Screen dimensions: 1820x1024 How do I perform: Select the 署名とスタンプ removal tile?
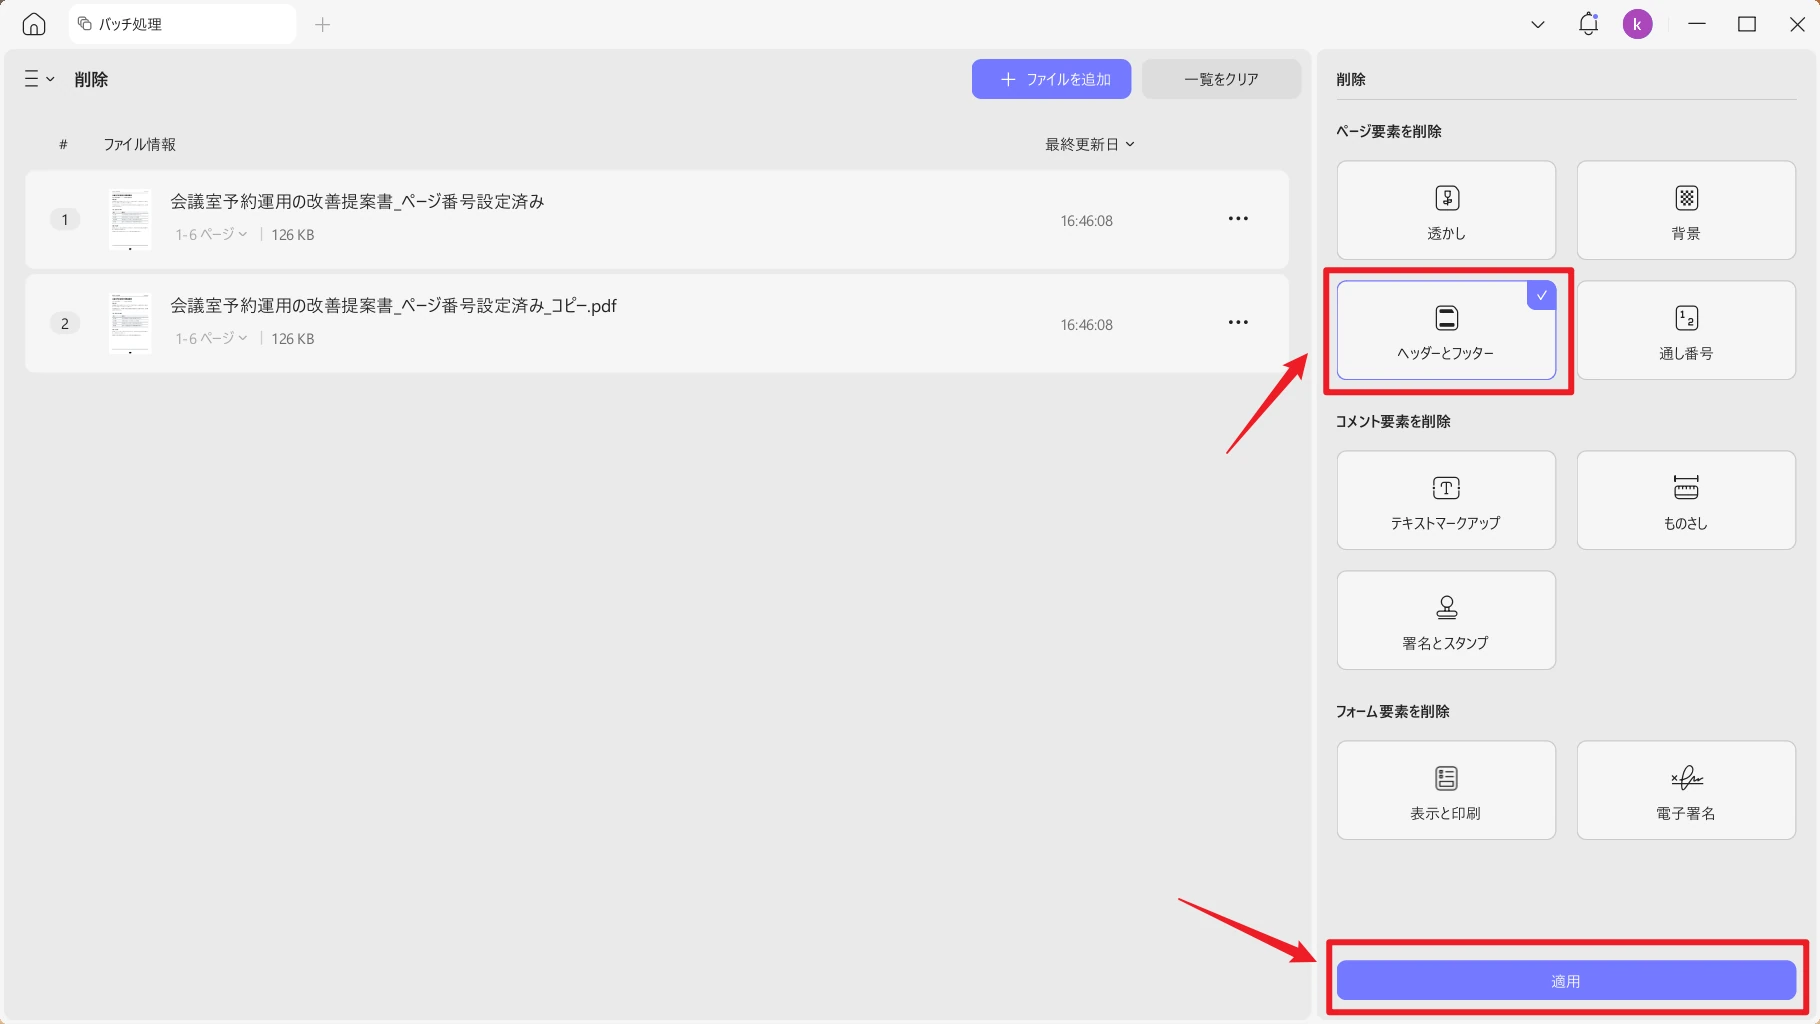click(x=1446, y=620)
